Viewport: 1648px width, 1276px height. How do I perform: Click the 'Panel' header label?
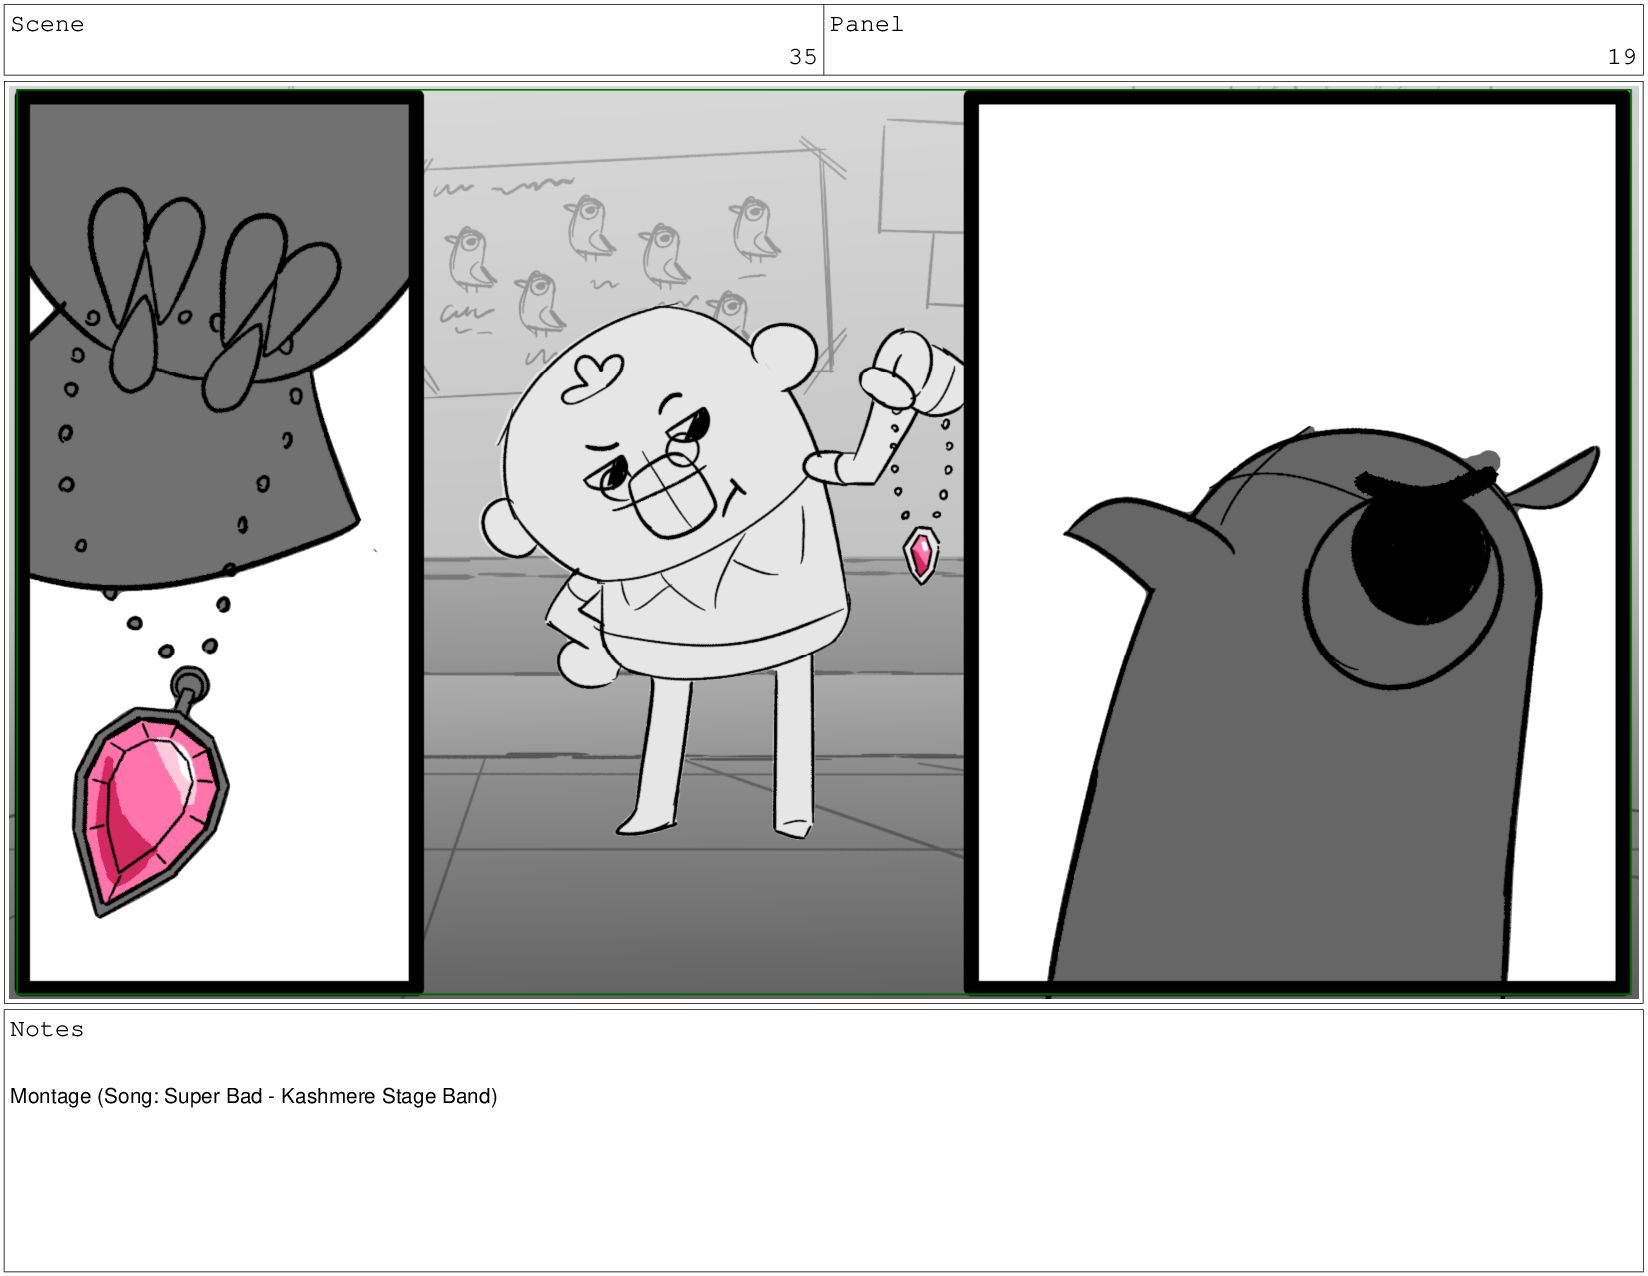pos(866,25)
